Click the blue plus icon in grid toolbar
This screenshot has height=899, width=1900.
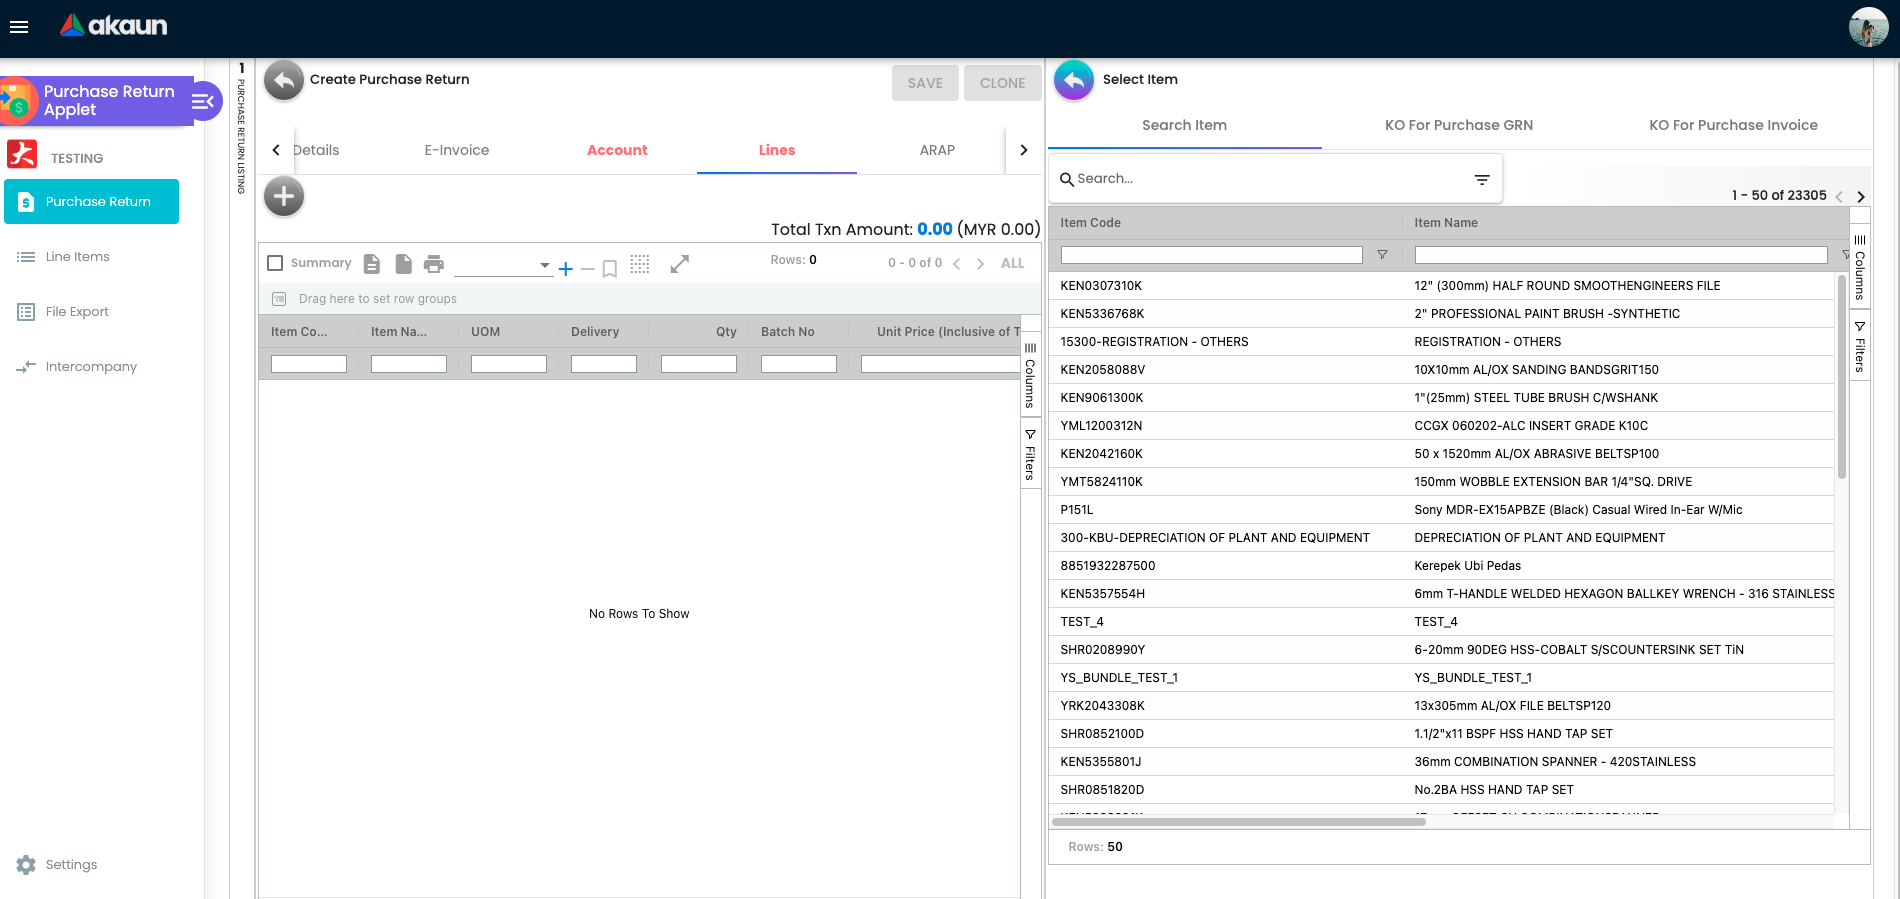coord(566,268)
